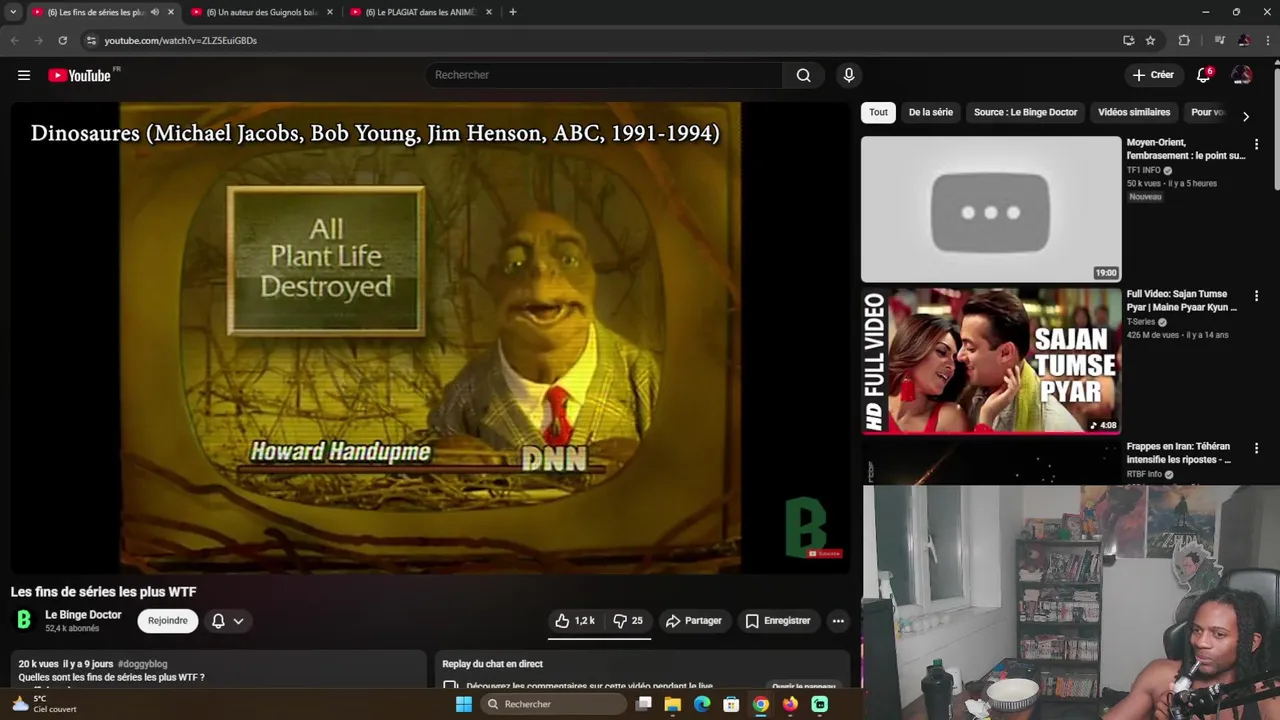The image size is (1280, 720).
Task: Like the video with thumbs up
Action: click(x=576, y=621)
